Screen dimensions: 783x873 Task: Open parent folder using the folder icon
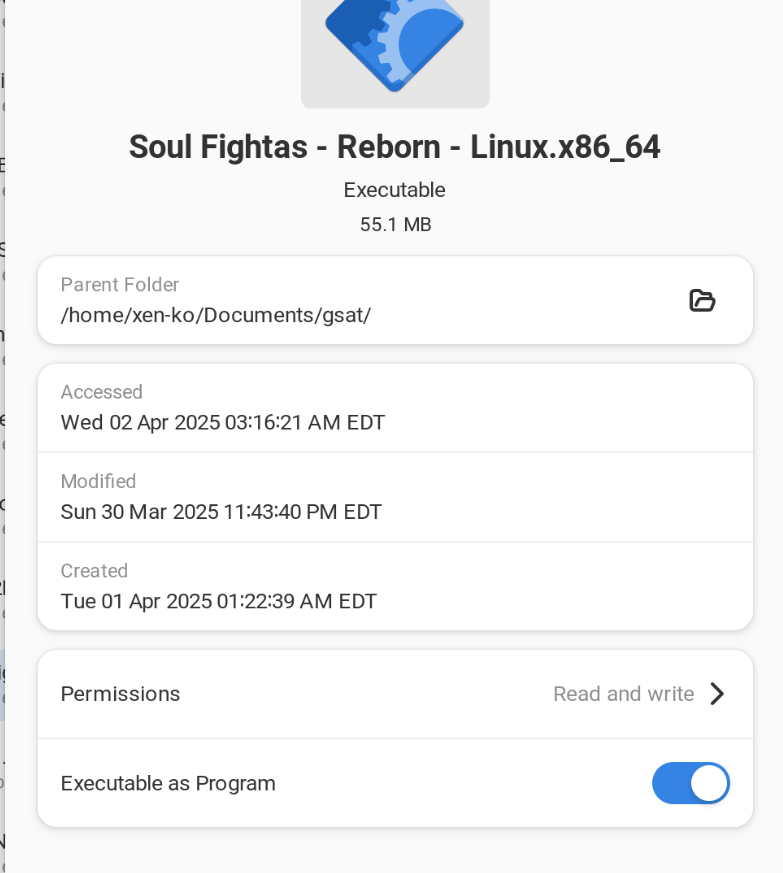tap(702, 301)
